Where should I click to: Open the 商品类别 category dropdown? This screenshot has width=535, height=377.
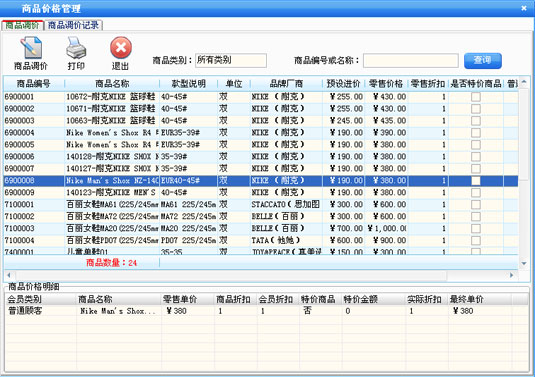pos(231,60)
